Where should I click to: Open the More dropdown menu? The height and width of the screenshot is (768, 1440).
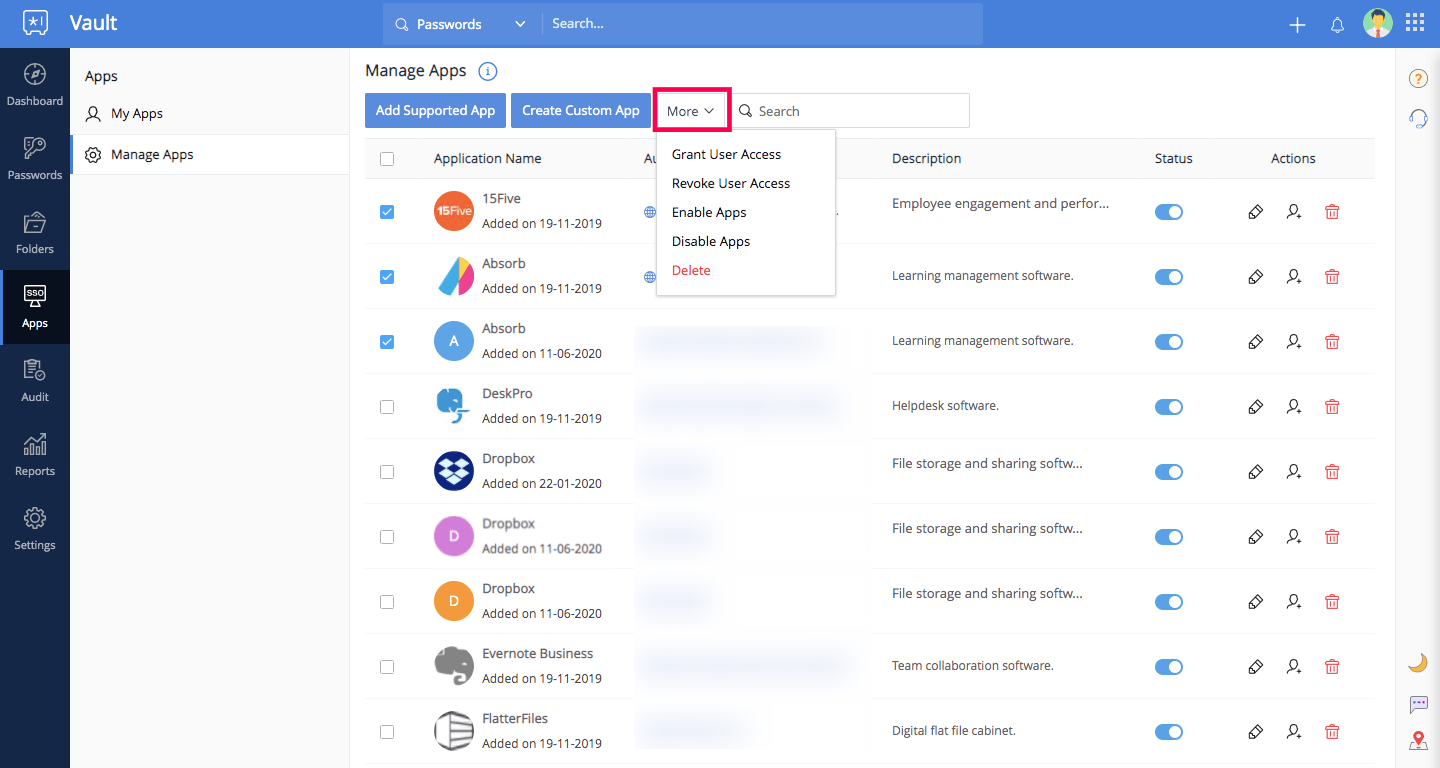[691, 110]
